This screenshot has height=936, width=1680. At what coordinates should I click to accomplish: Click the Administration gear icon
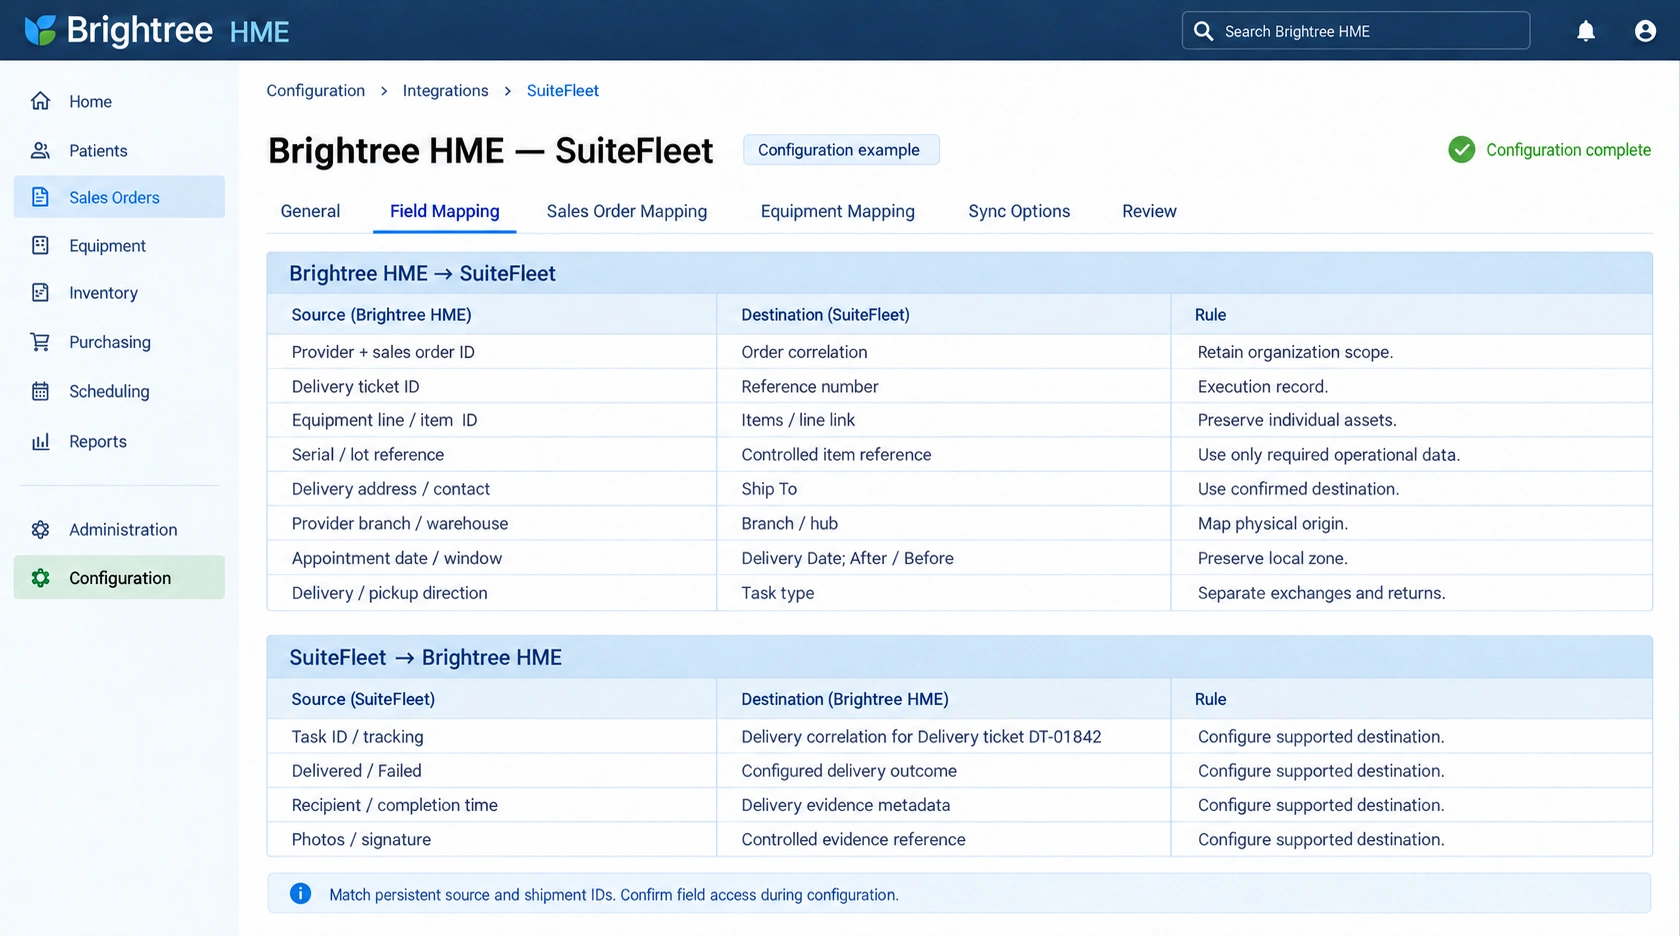click(x=40, y=529)
